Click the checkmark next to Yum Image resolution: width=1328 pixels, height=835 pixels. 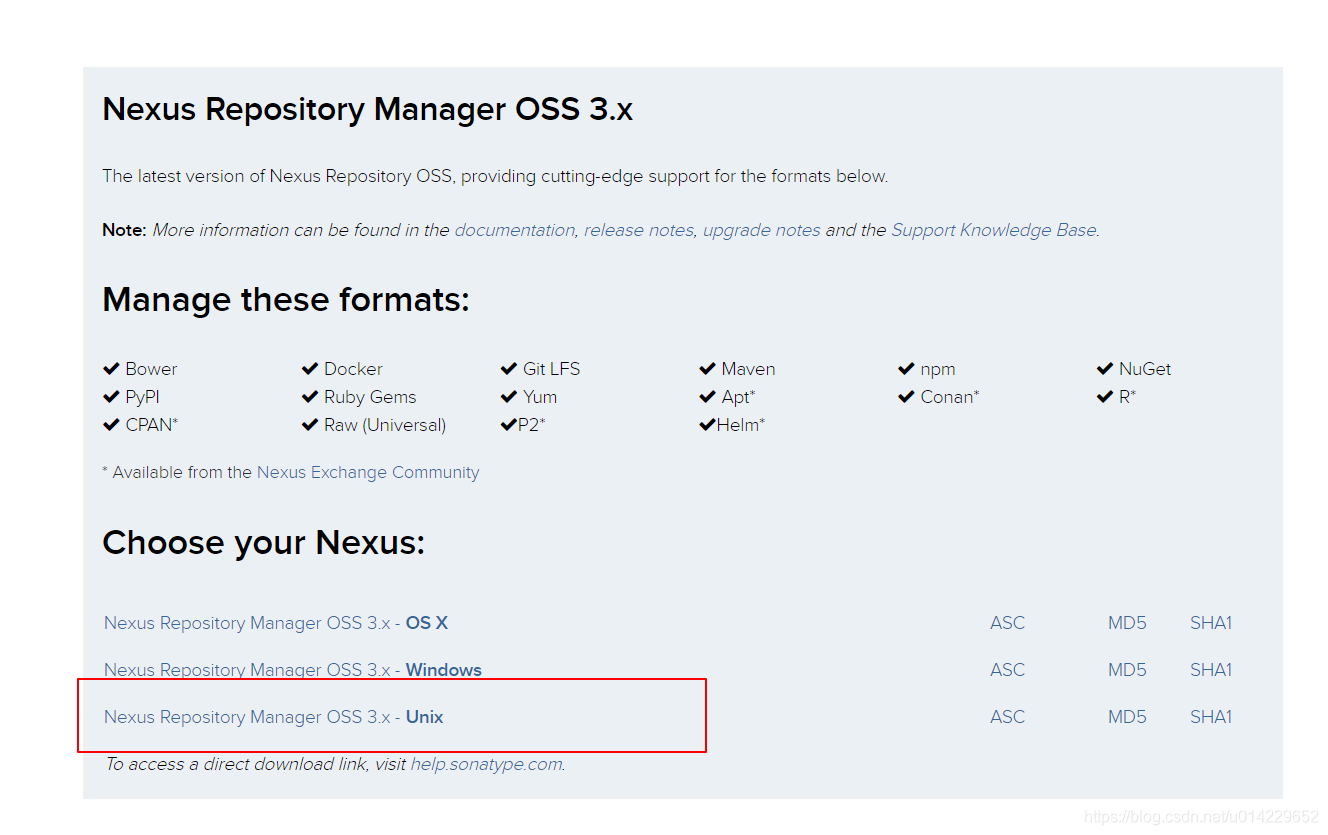click(x=509, y=397)
